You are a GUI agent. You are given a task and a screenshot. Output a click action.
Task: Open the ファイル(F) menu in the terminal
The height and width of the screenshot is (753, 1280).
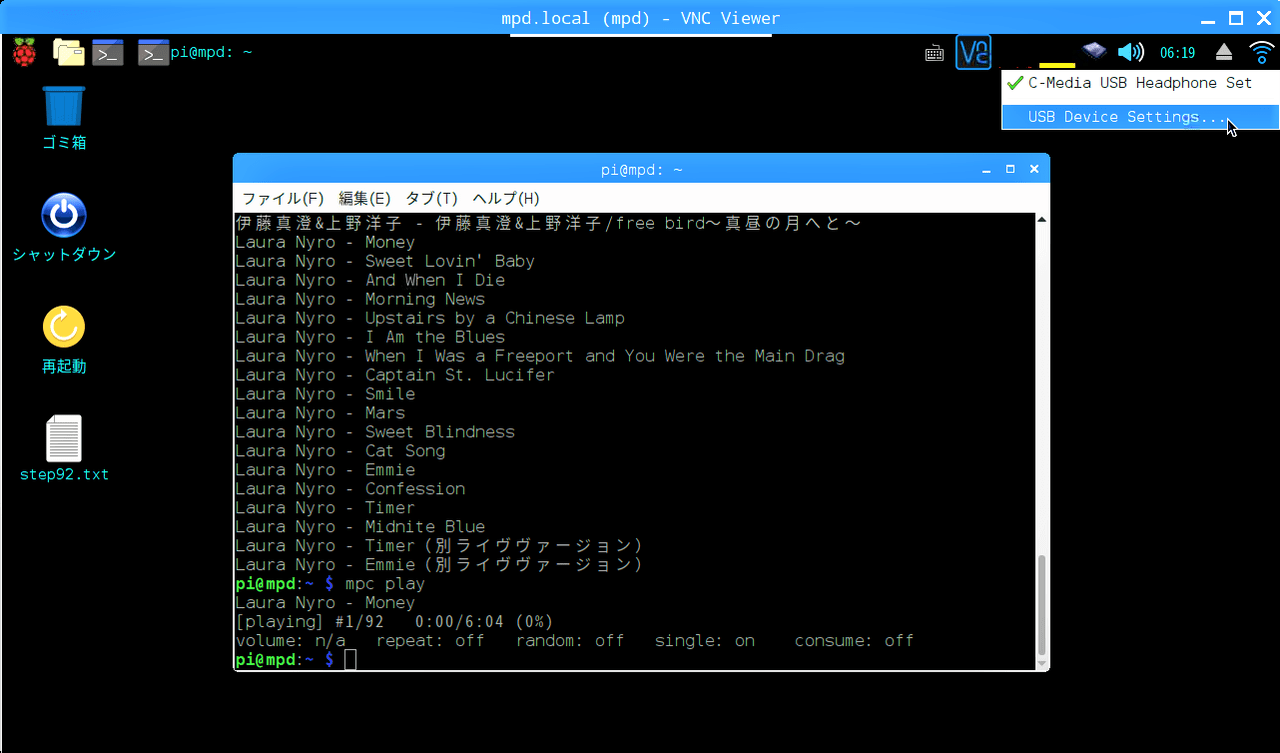click(283, 198)
